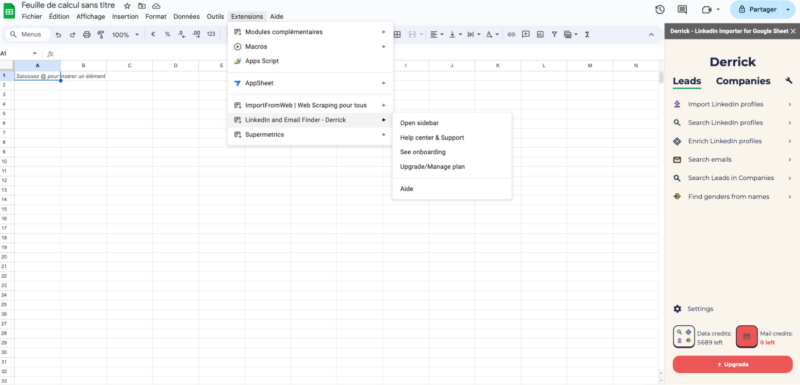Open the Functions sigma icon
The width and height of the screenshot is (800, 385).
click(587, 35)
